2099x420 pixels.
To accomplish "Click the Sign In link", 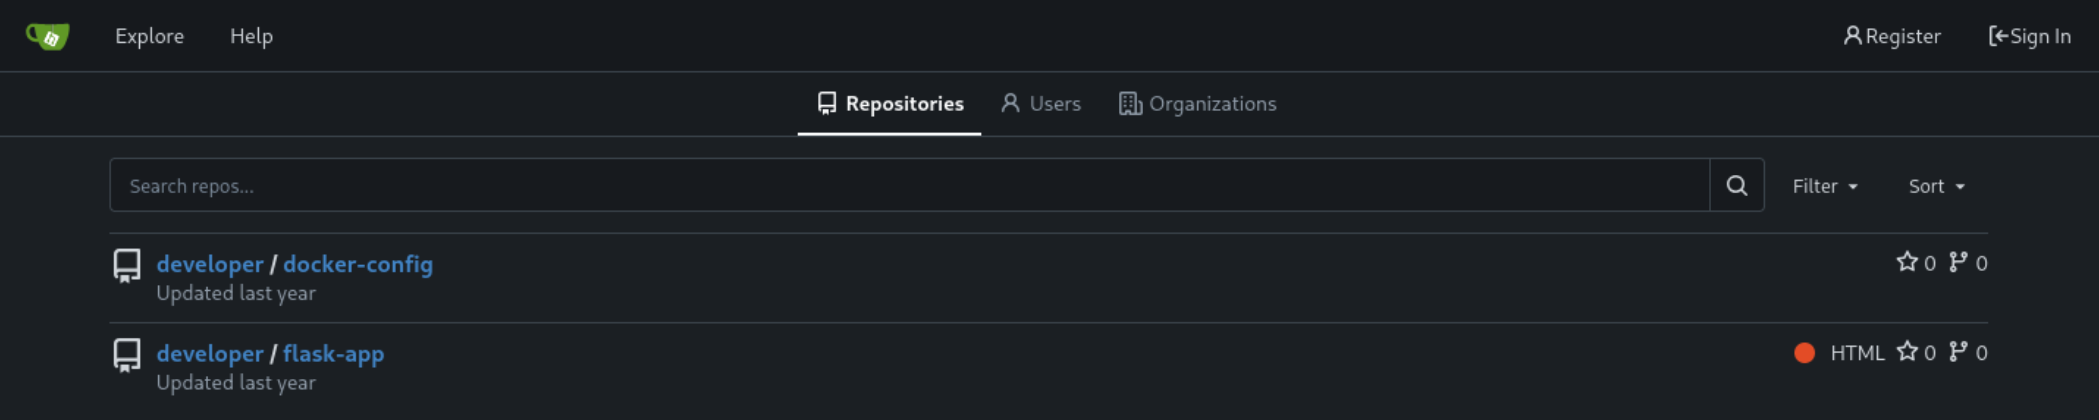I will 2029,36.
